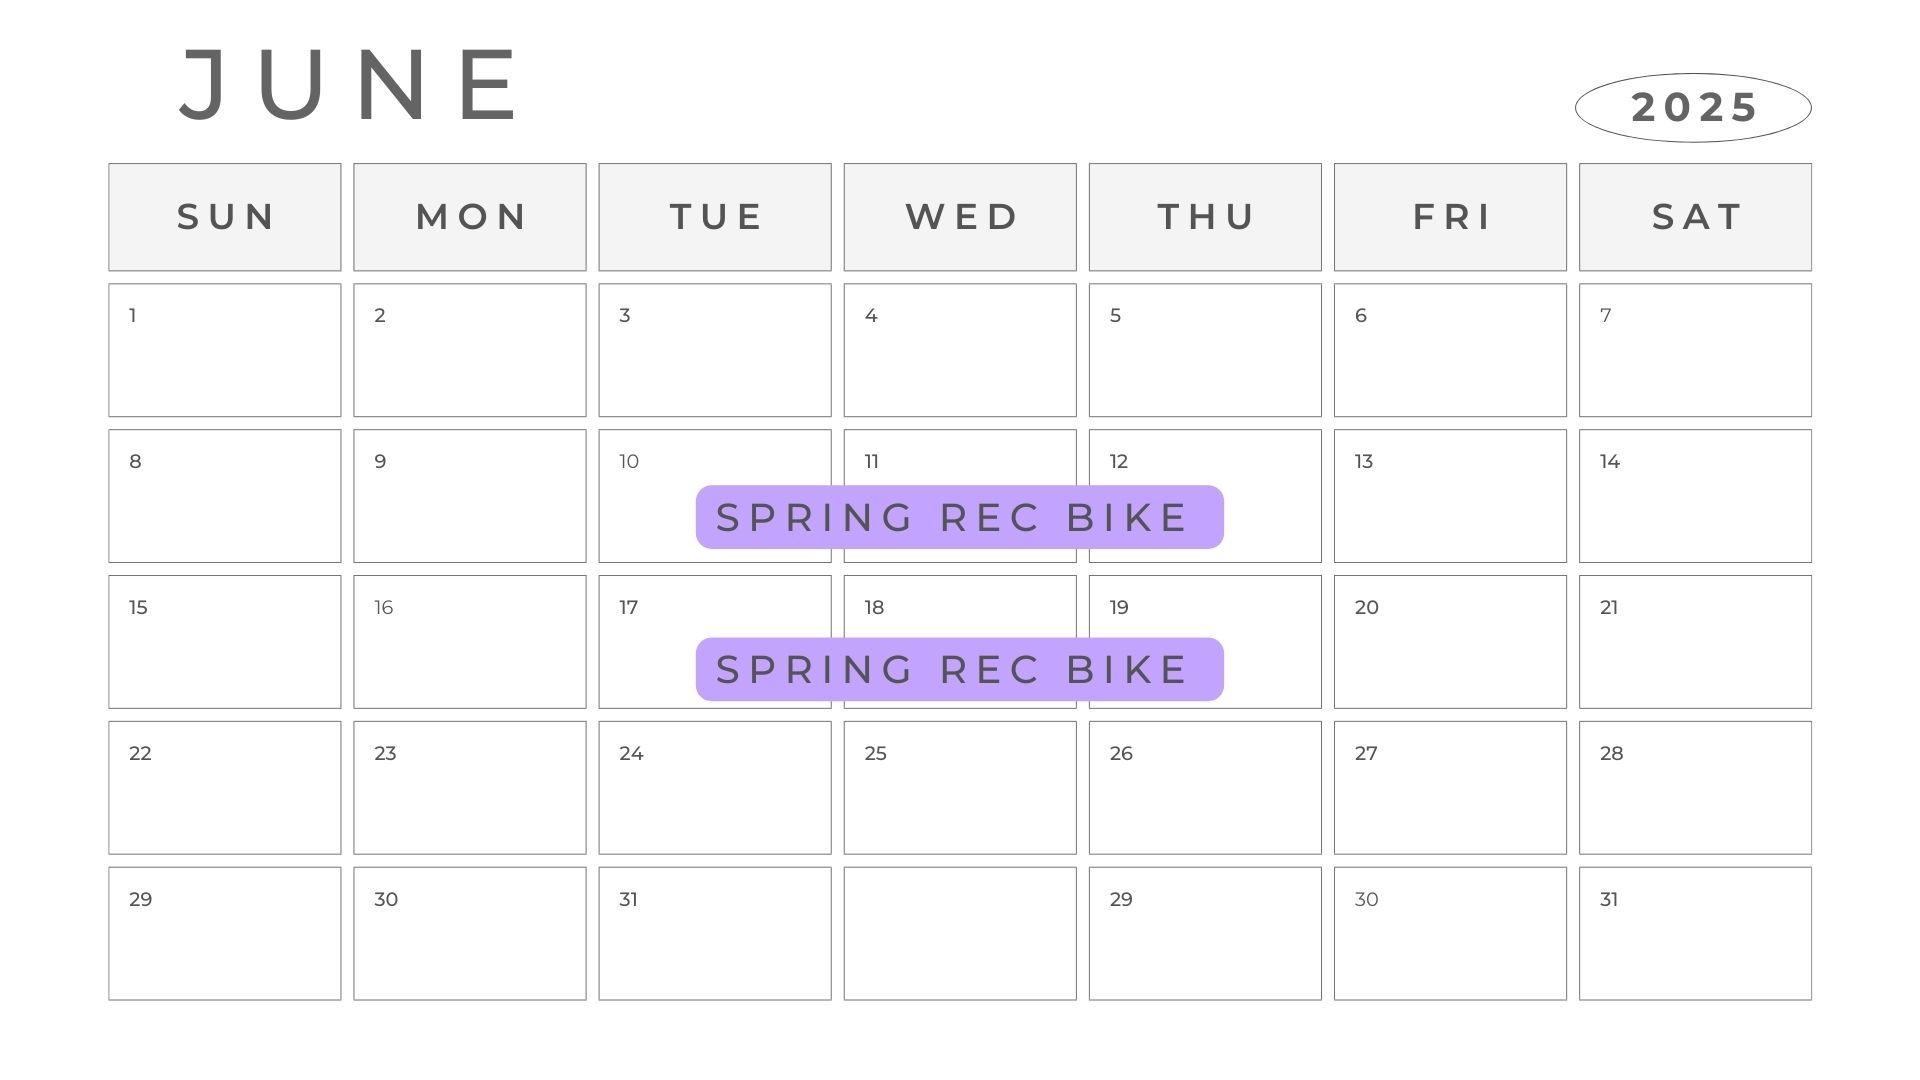Viewport: 1920px width, 1080px height.
Task: Click the day cell for June 7
Action: coord(1695,350)
